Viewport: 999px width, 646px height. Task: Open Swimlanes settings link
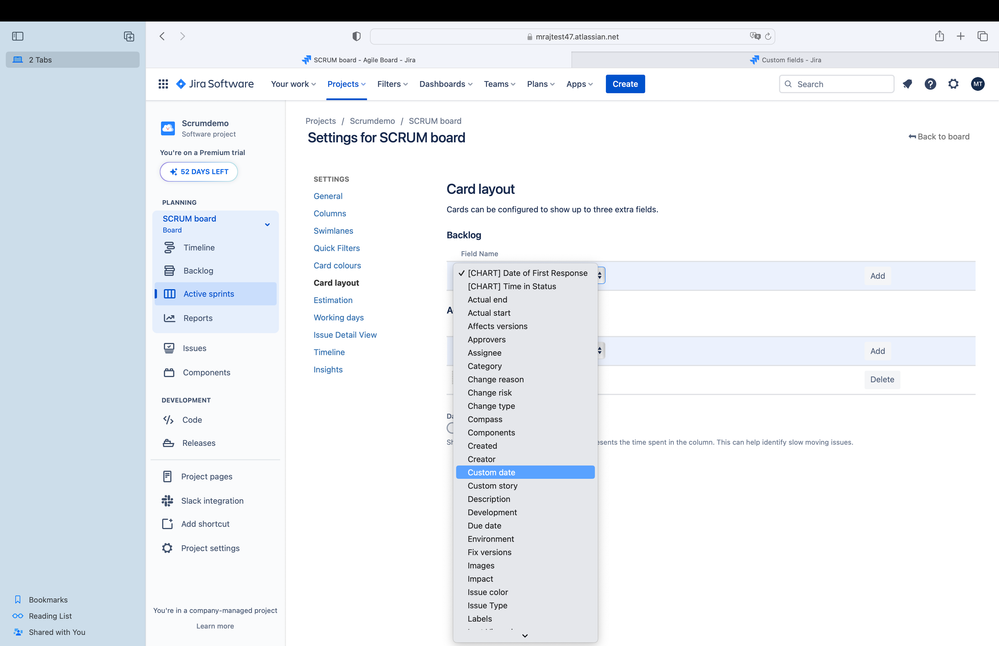point(333,231)
